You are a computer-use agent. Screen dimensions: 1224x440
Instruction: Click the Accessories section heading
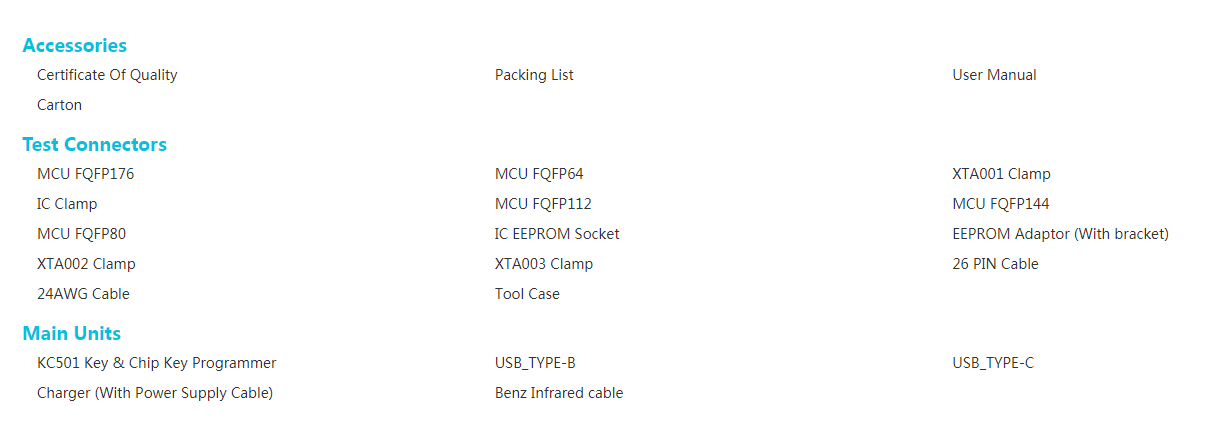[75, 45]
